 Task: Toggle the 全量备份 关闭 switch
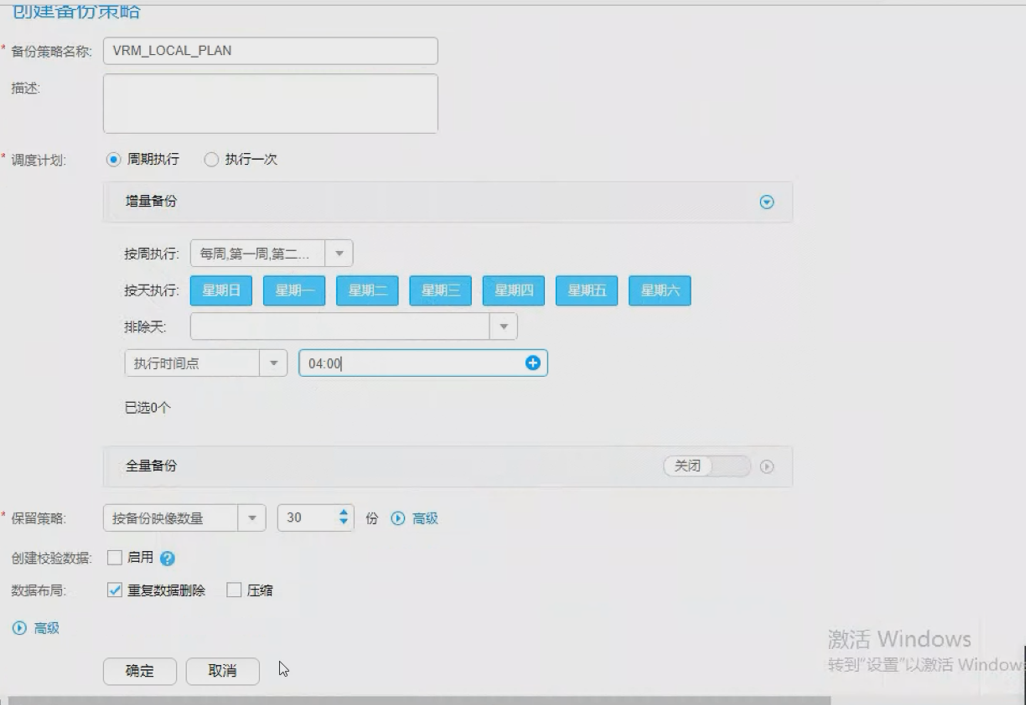pyautogui.click(x=706, y=467)
